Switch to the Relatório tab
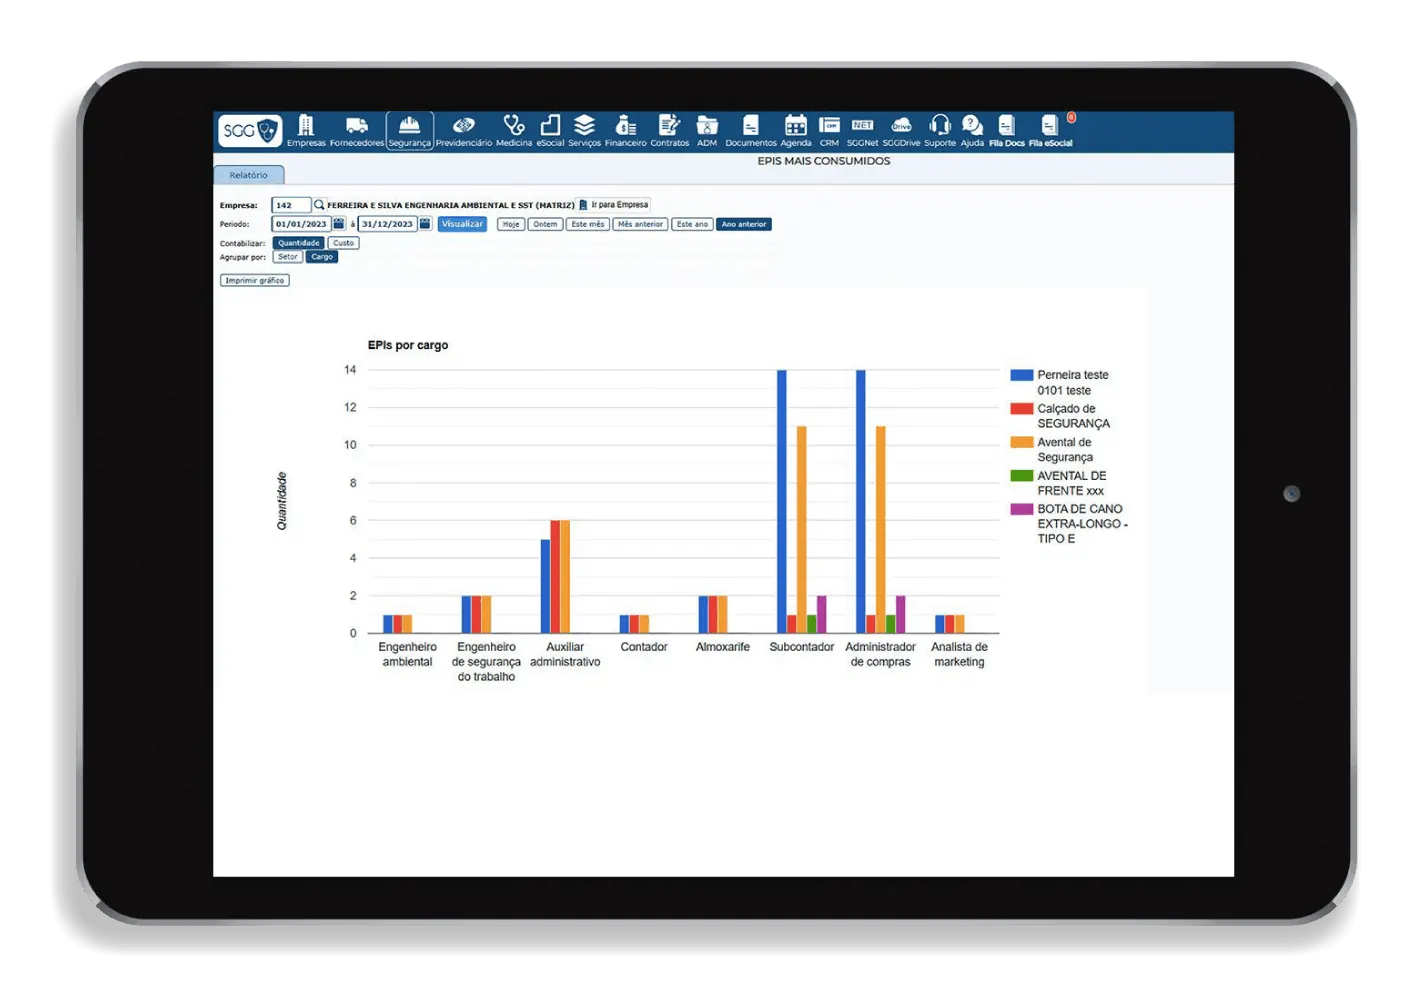Viewport: 1419px width, 1004px height. point(249,175)
